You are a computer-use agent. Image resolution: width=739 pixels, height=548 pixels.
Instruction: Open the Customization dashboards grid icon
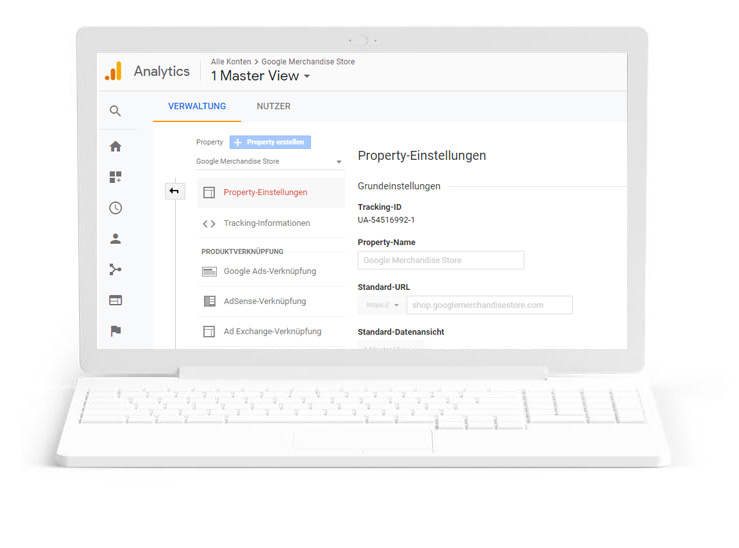click(115, 177)
